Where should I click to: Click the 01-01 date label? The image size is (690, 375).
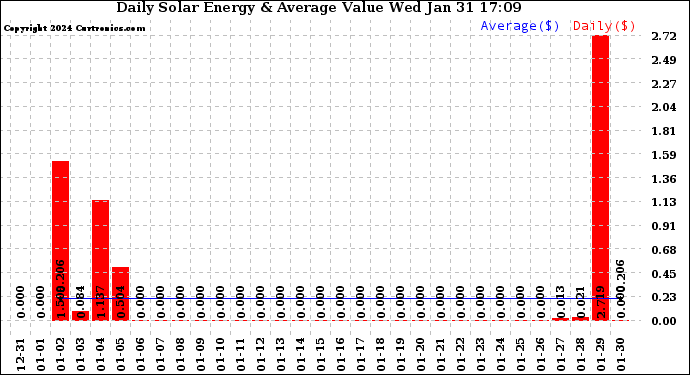[40, 354]
